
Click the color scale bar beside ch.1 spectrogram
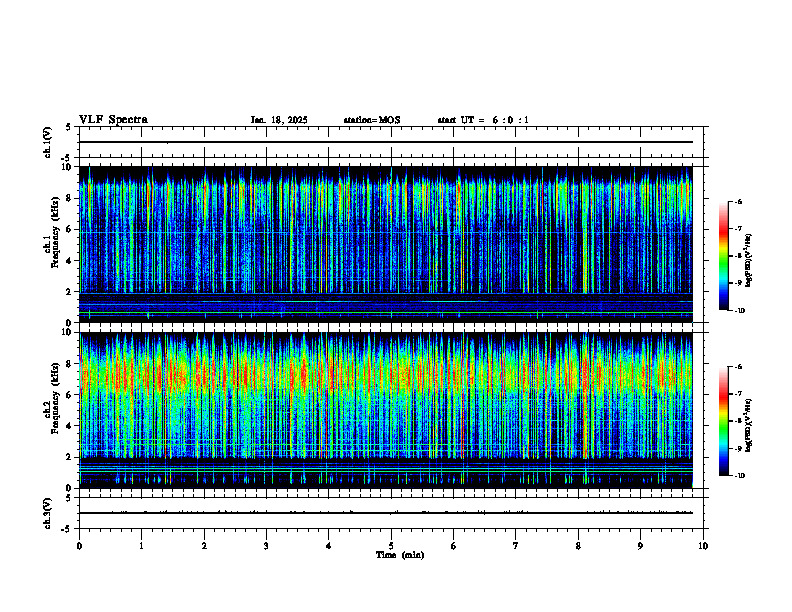pos(724,256)
